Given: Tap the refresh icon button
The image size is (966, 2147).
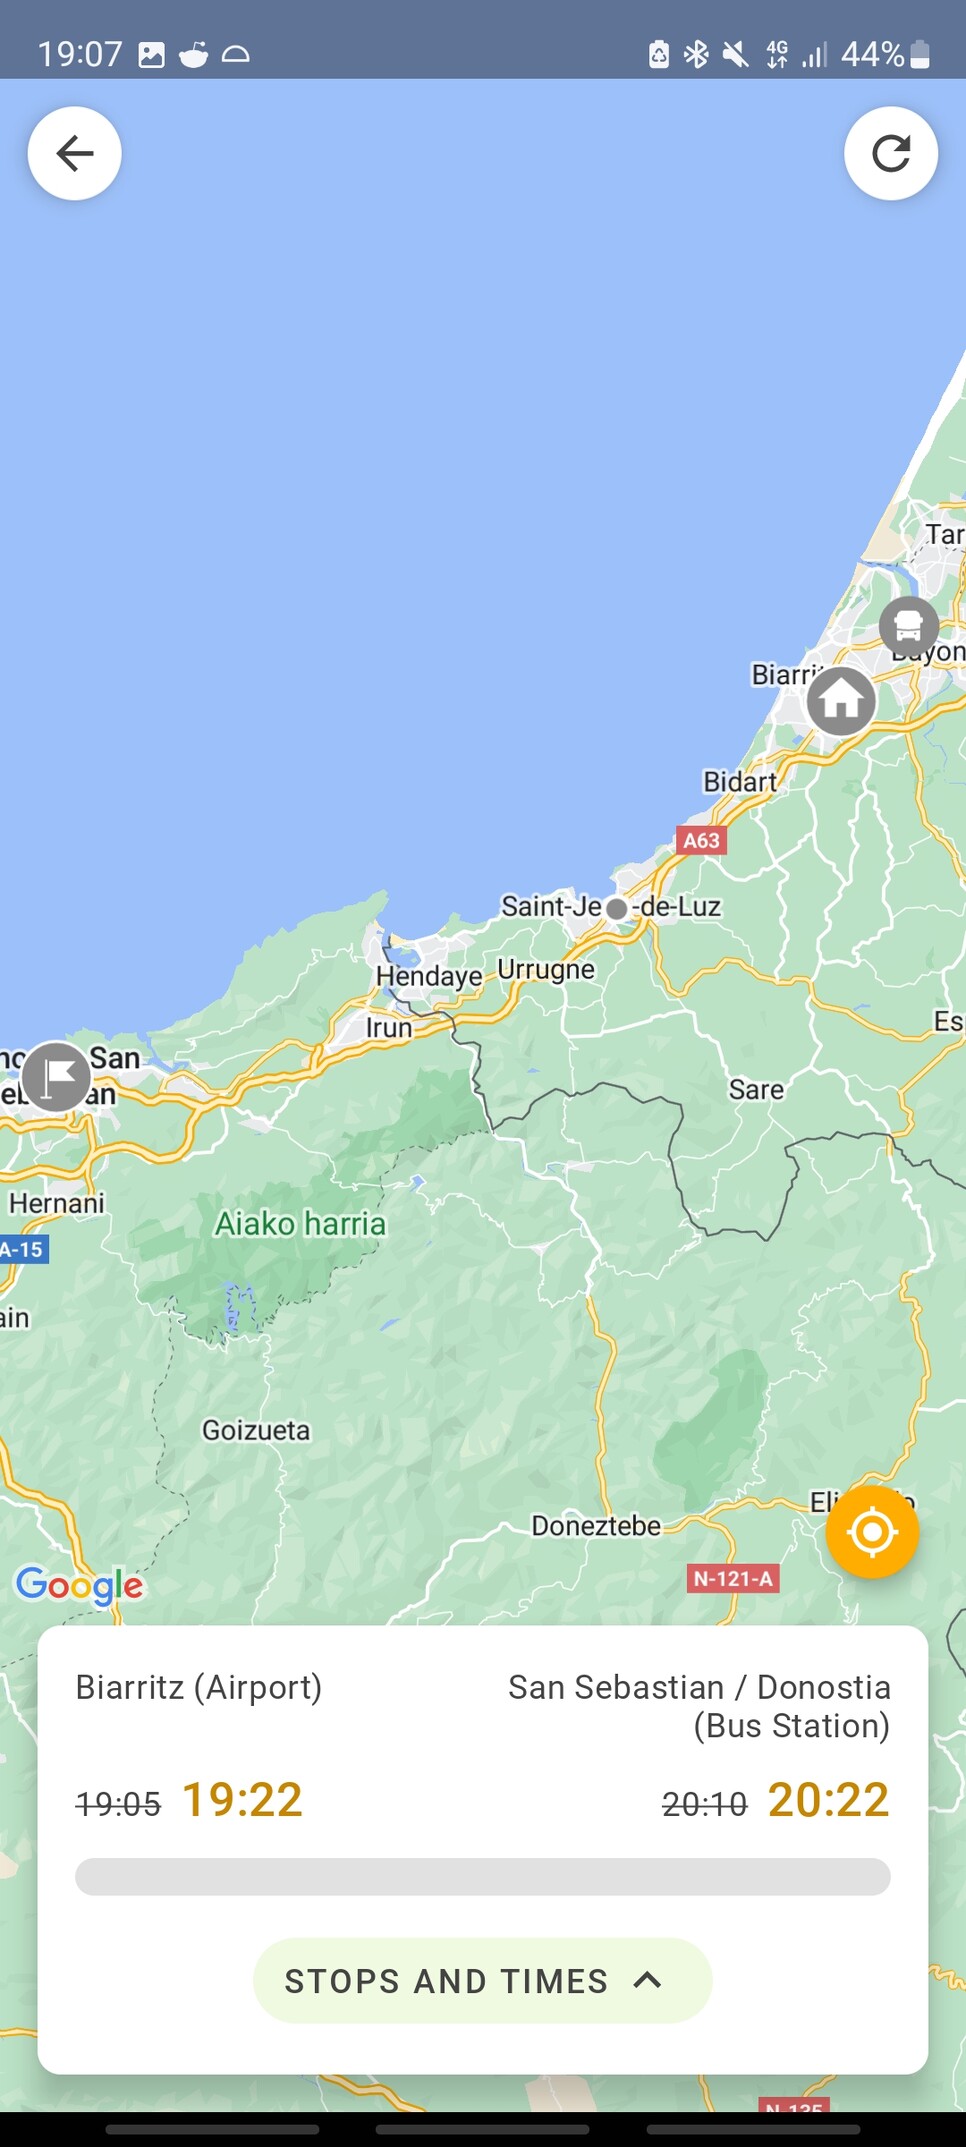Looking at the screenshot, I should [x=891, y=154].
